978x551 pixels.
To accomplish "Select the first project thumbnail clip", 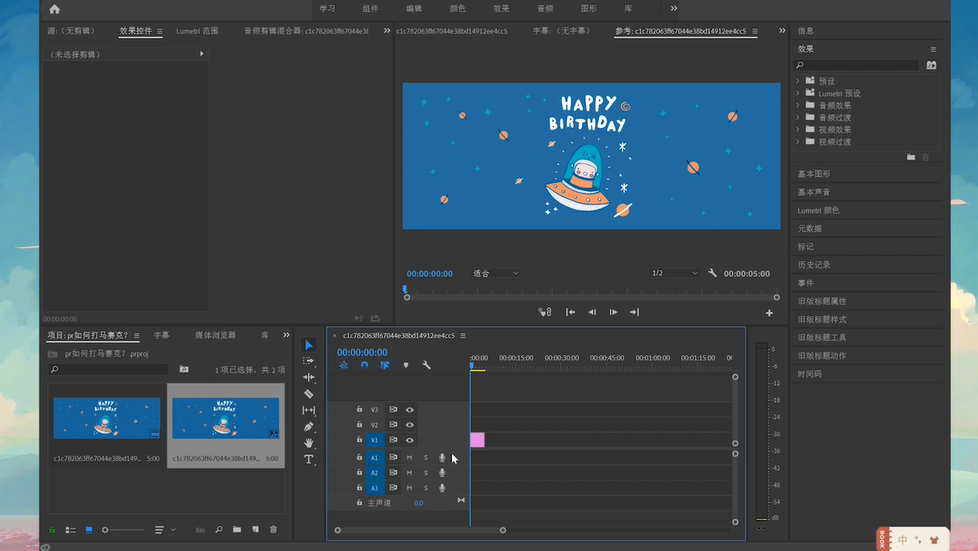I will (107, 418).
